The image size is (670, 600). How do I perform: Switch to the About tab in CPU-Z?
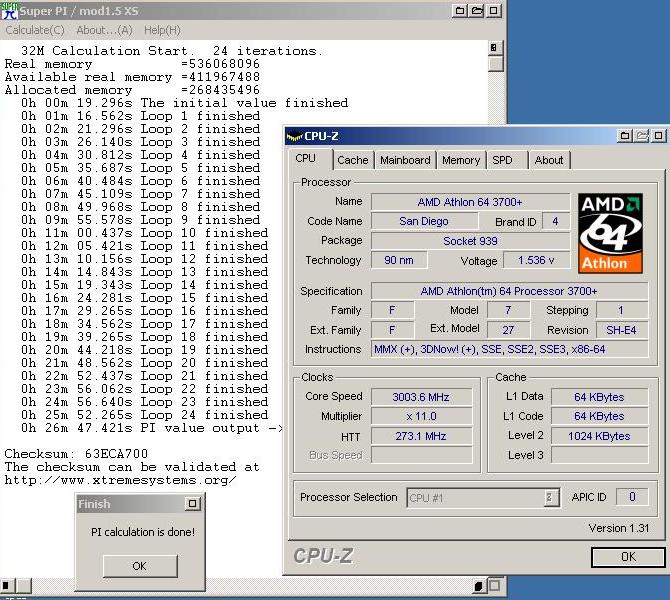coord(549,160)
